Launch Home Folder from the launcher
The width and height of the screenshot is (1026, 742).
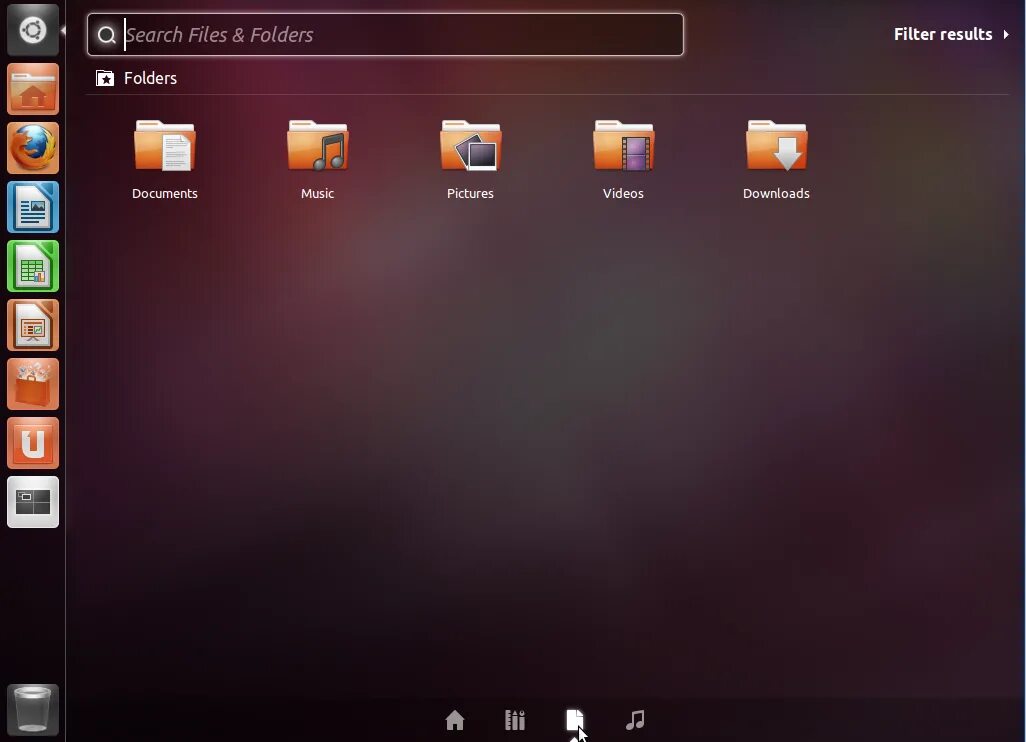[x=33, y=90]
